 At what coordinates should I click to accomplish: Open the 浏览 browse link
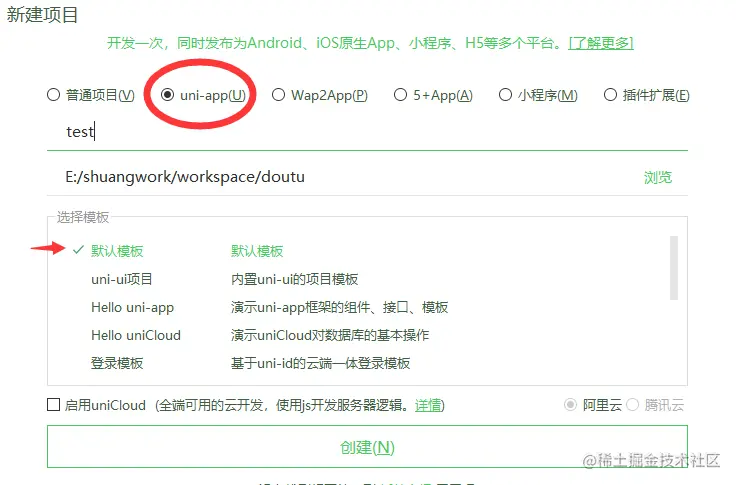(x=658, y=177)
